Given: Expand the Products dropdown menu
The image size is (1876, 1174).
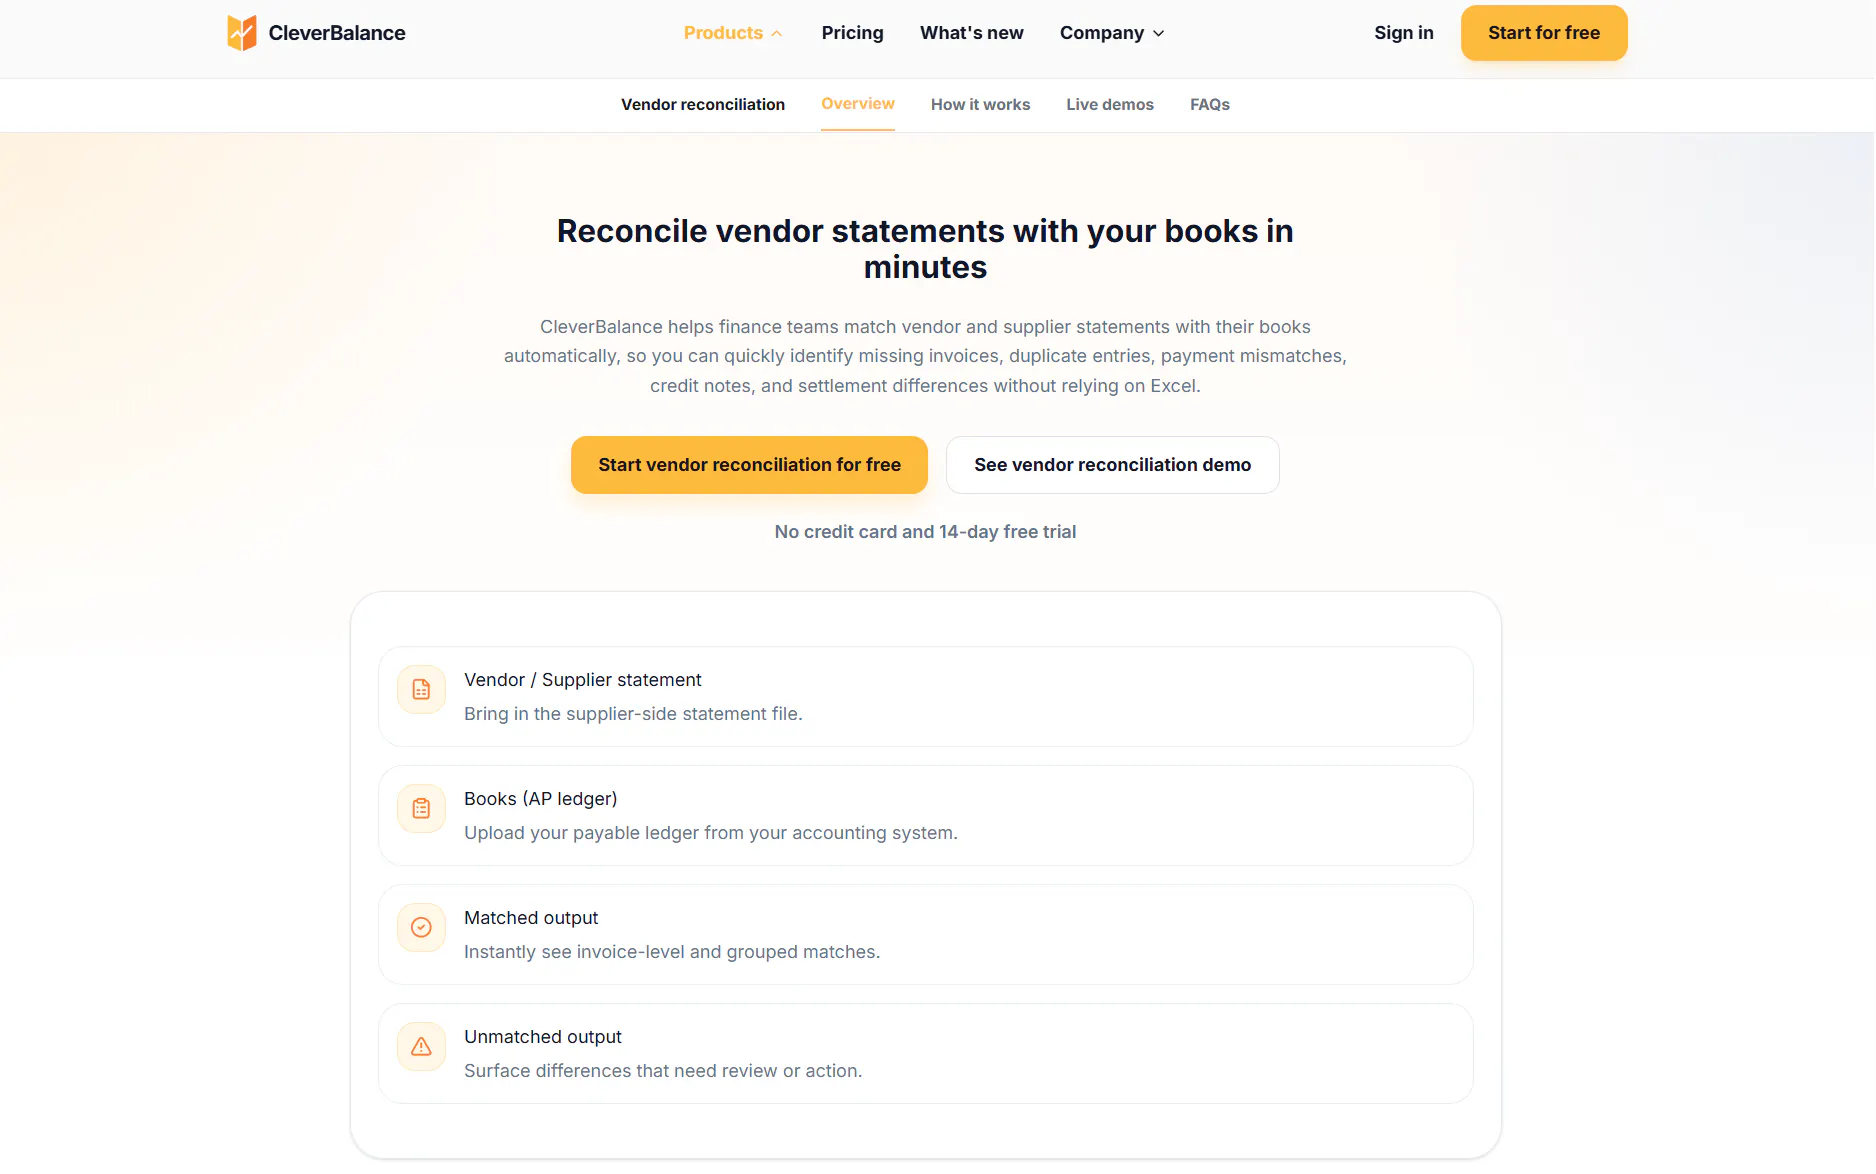Looking at the screenshot, I should tap(733, 33).
